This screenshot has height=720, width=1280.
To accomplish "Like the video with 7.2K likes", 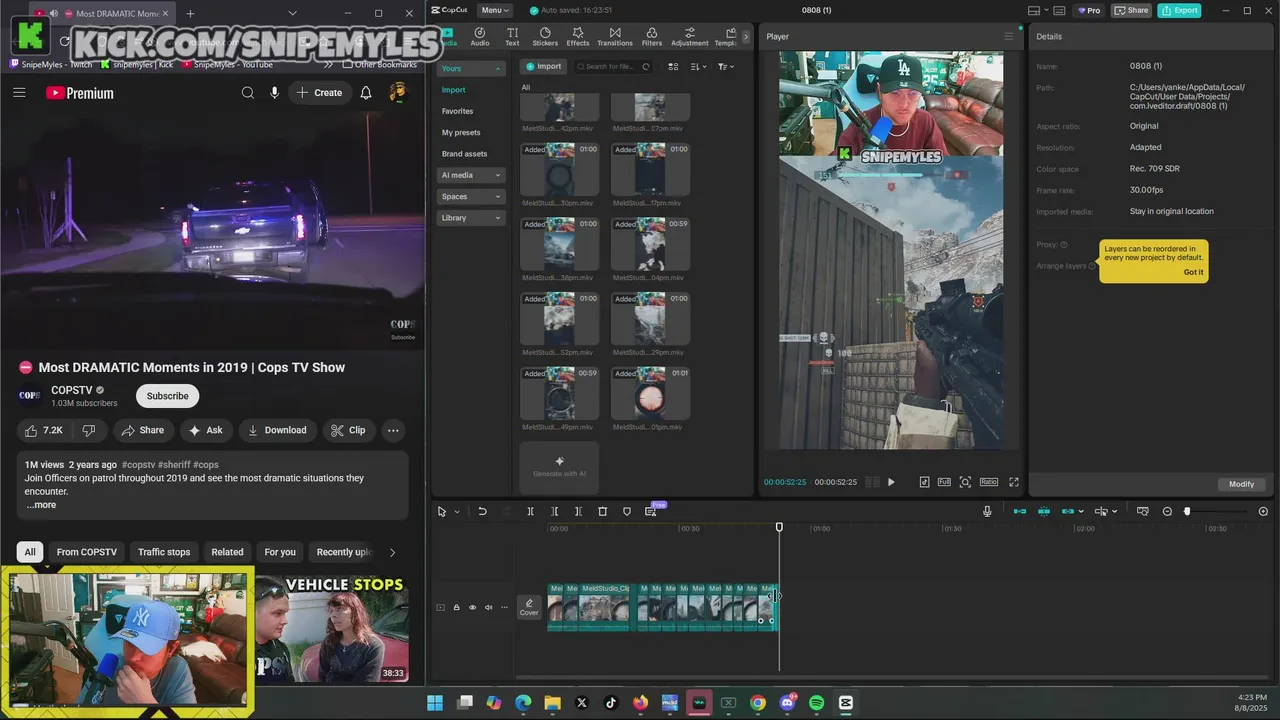I will [44, 430].
